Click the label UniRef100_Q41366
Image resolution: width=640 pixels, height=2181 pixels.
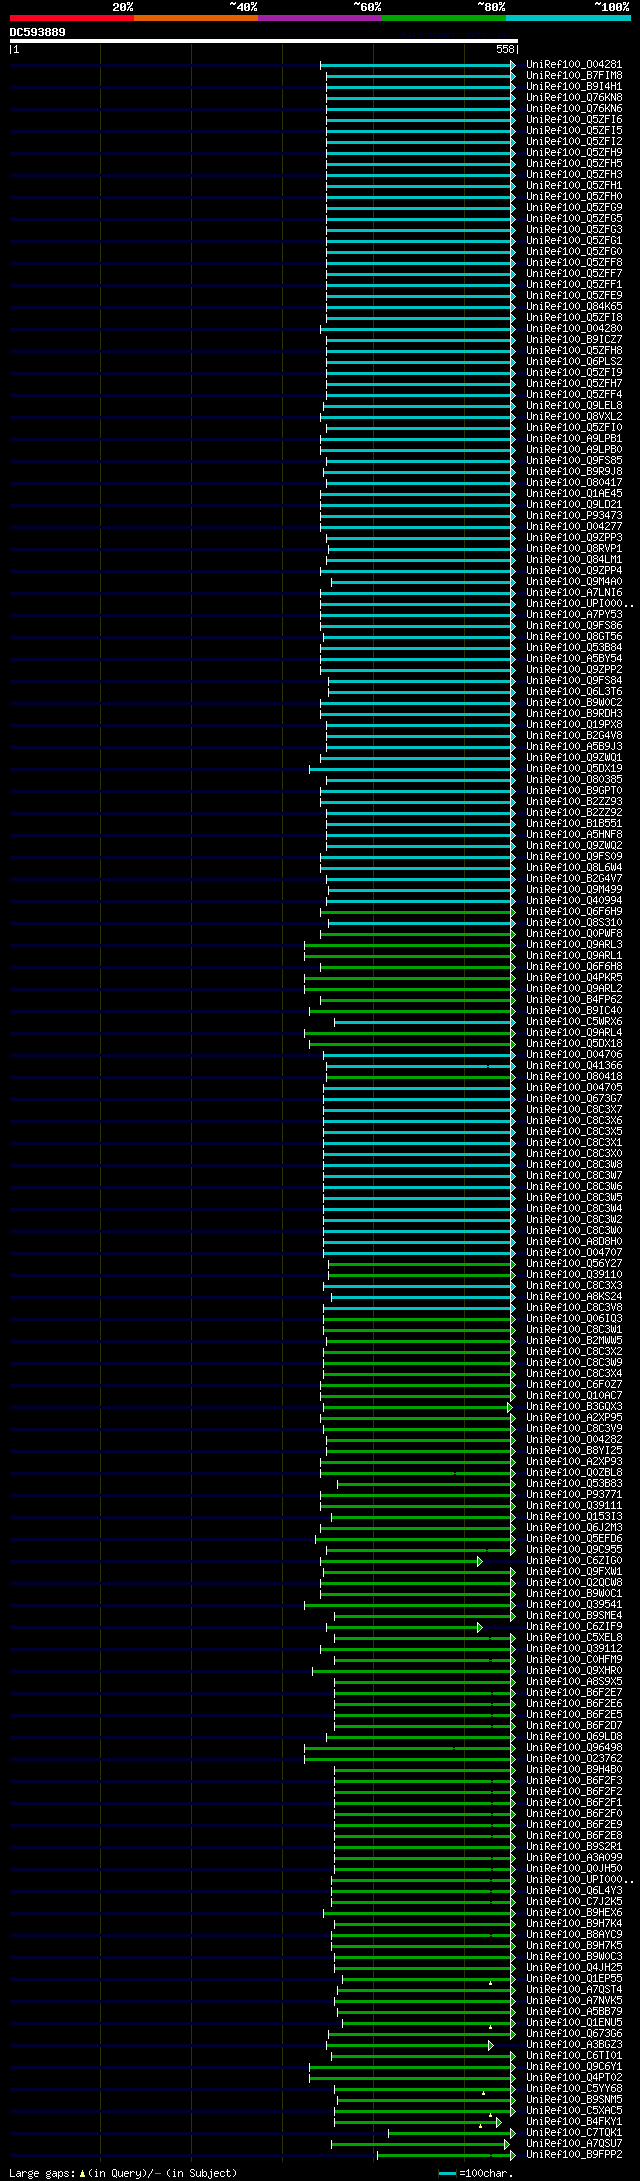(x=574, y=1066)
